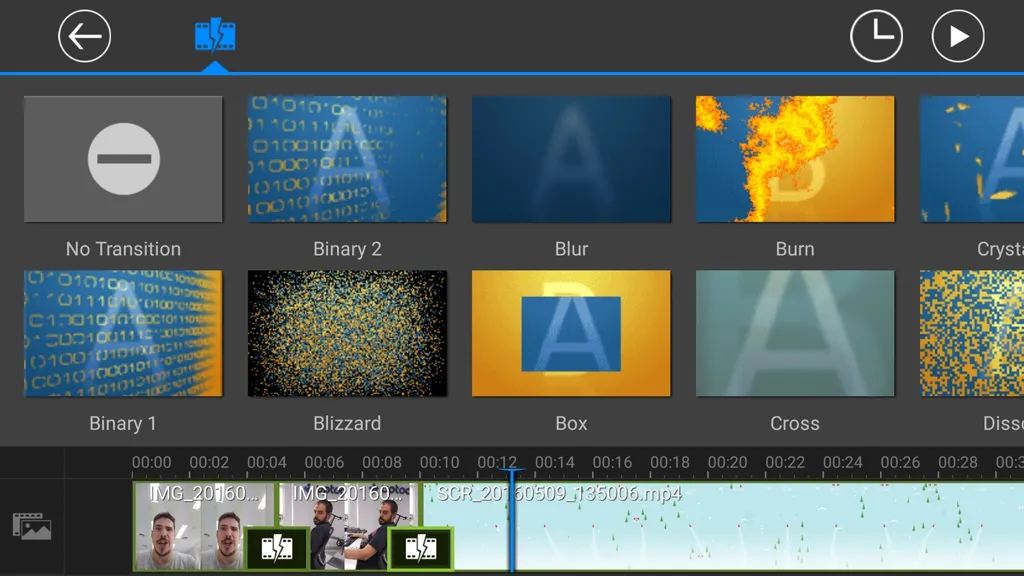Jump to 00:16 on the timeline ruler

pos(613,462)
